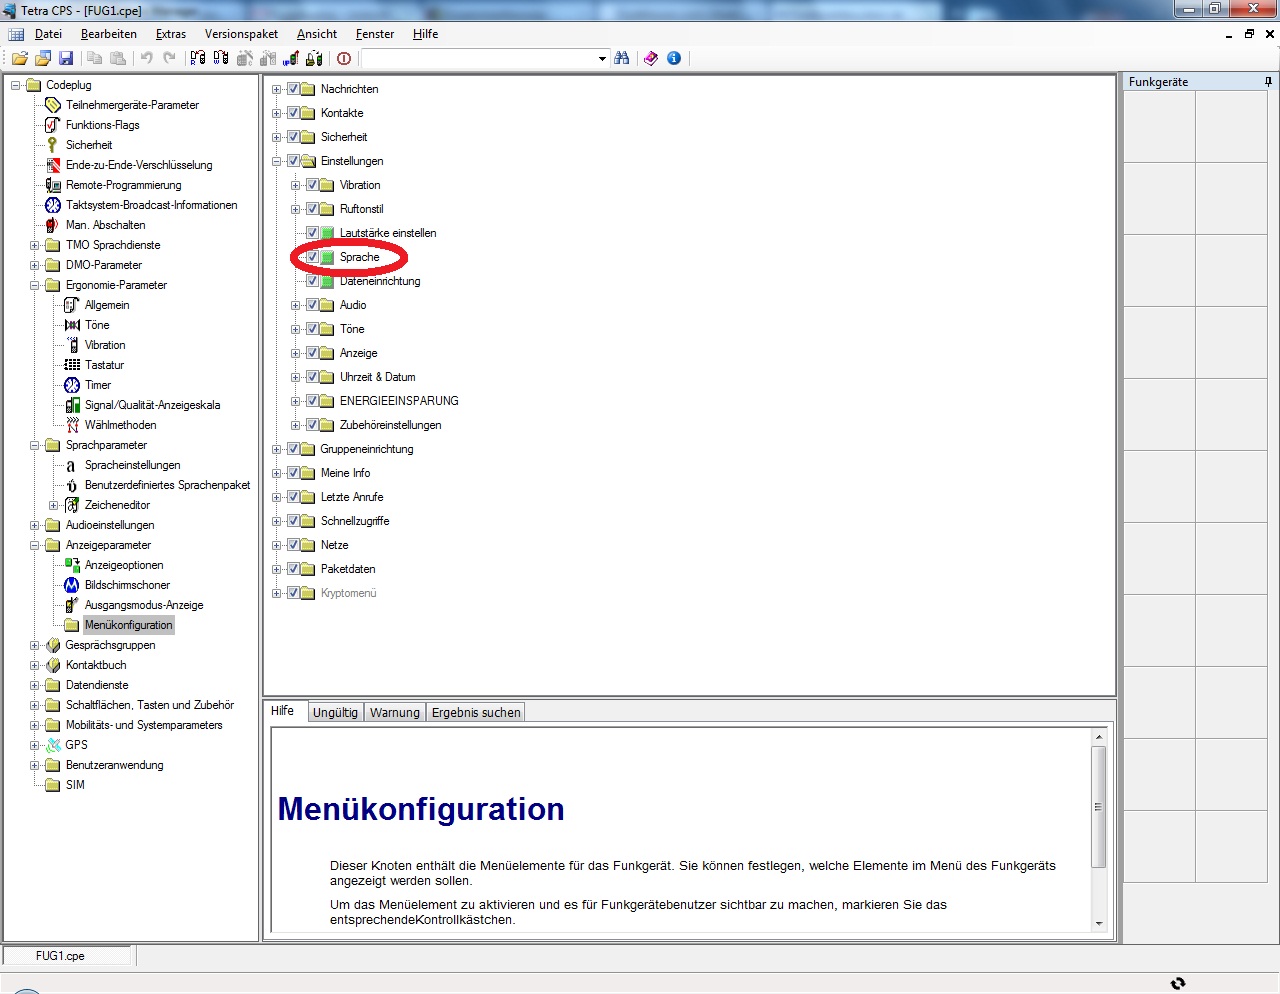Select the Menükonfiguration tree item
The image size is (1280, 994).
pyautogui.click(x=128, y=625)
